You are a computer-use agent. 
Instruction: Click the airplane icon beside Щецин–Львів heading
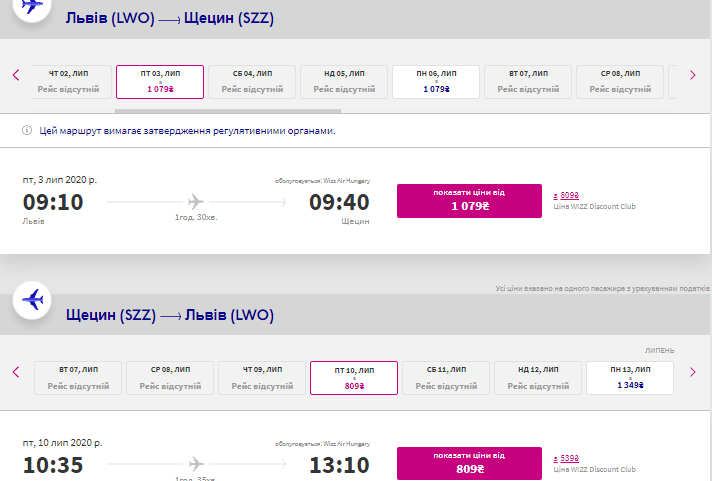click(x=32, y=300)
